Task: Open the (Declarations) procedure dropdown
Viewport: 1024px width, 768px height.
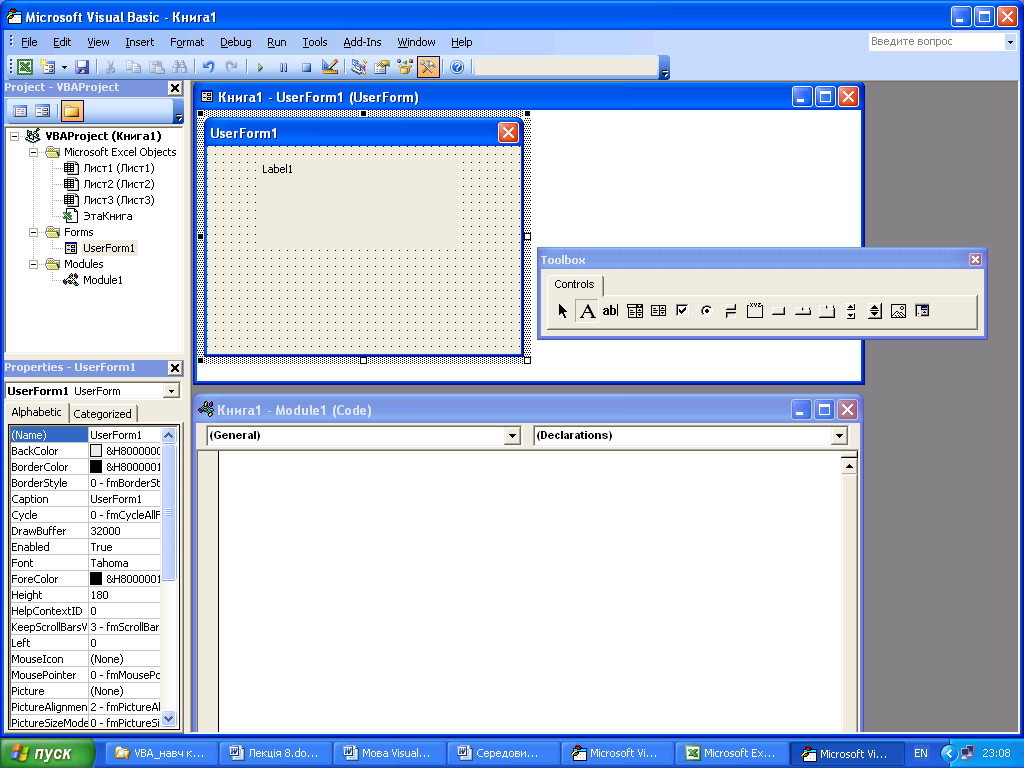Action: pos(839,436)
